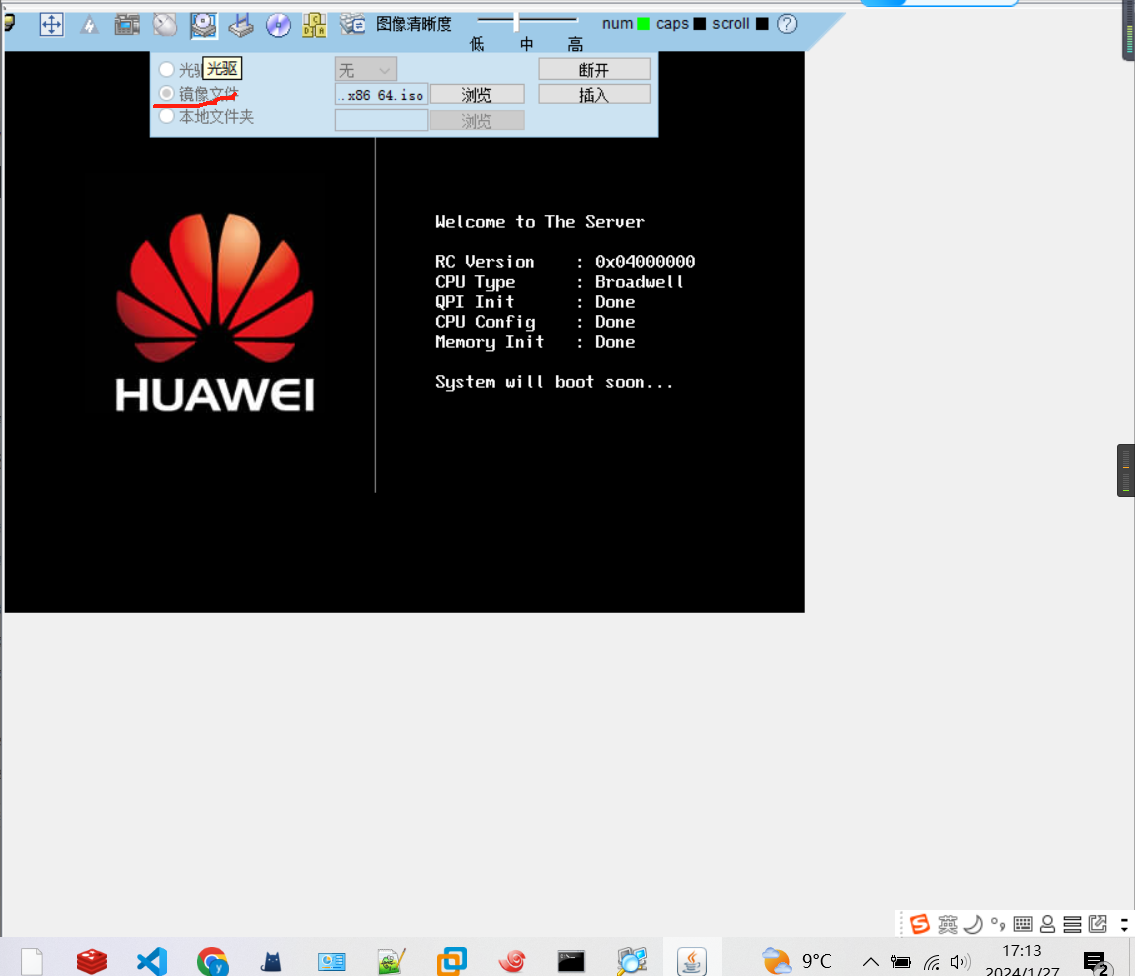Click the mouse settings icon

click(x=165, y=25)
